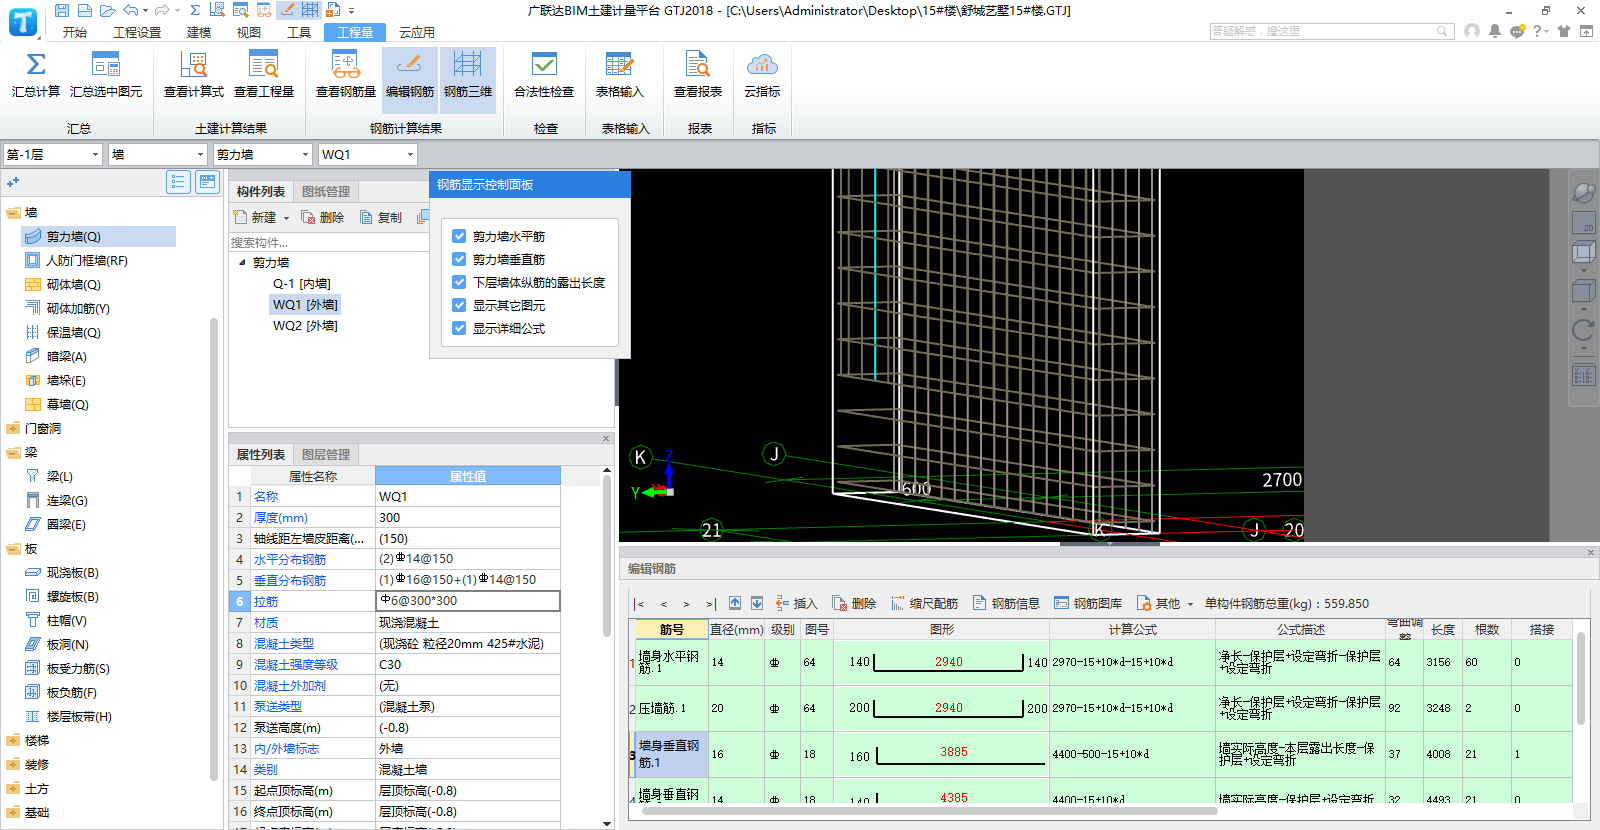Select WQ2 [外墙] in component list
The width and height of the screenshot is (1600, 830).
point(305,325)
